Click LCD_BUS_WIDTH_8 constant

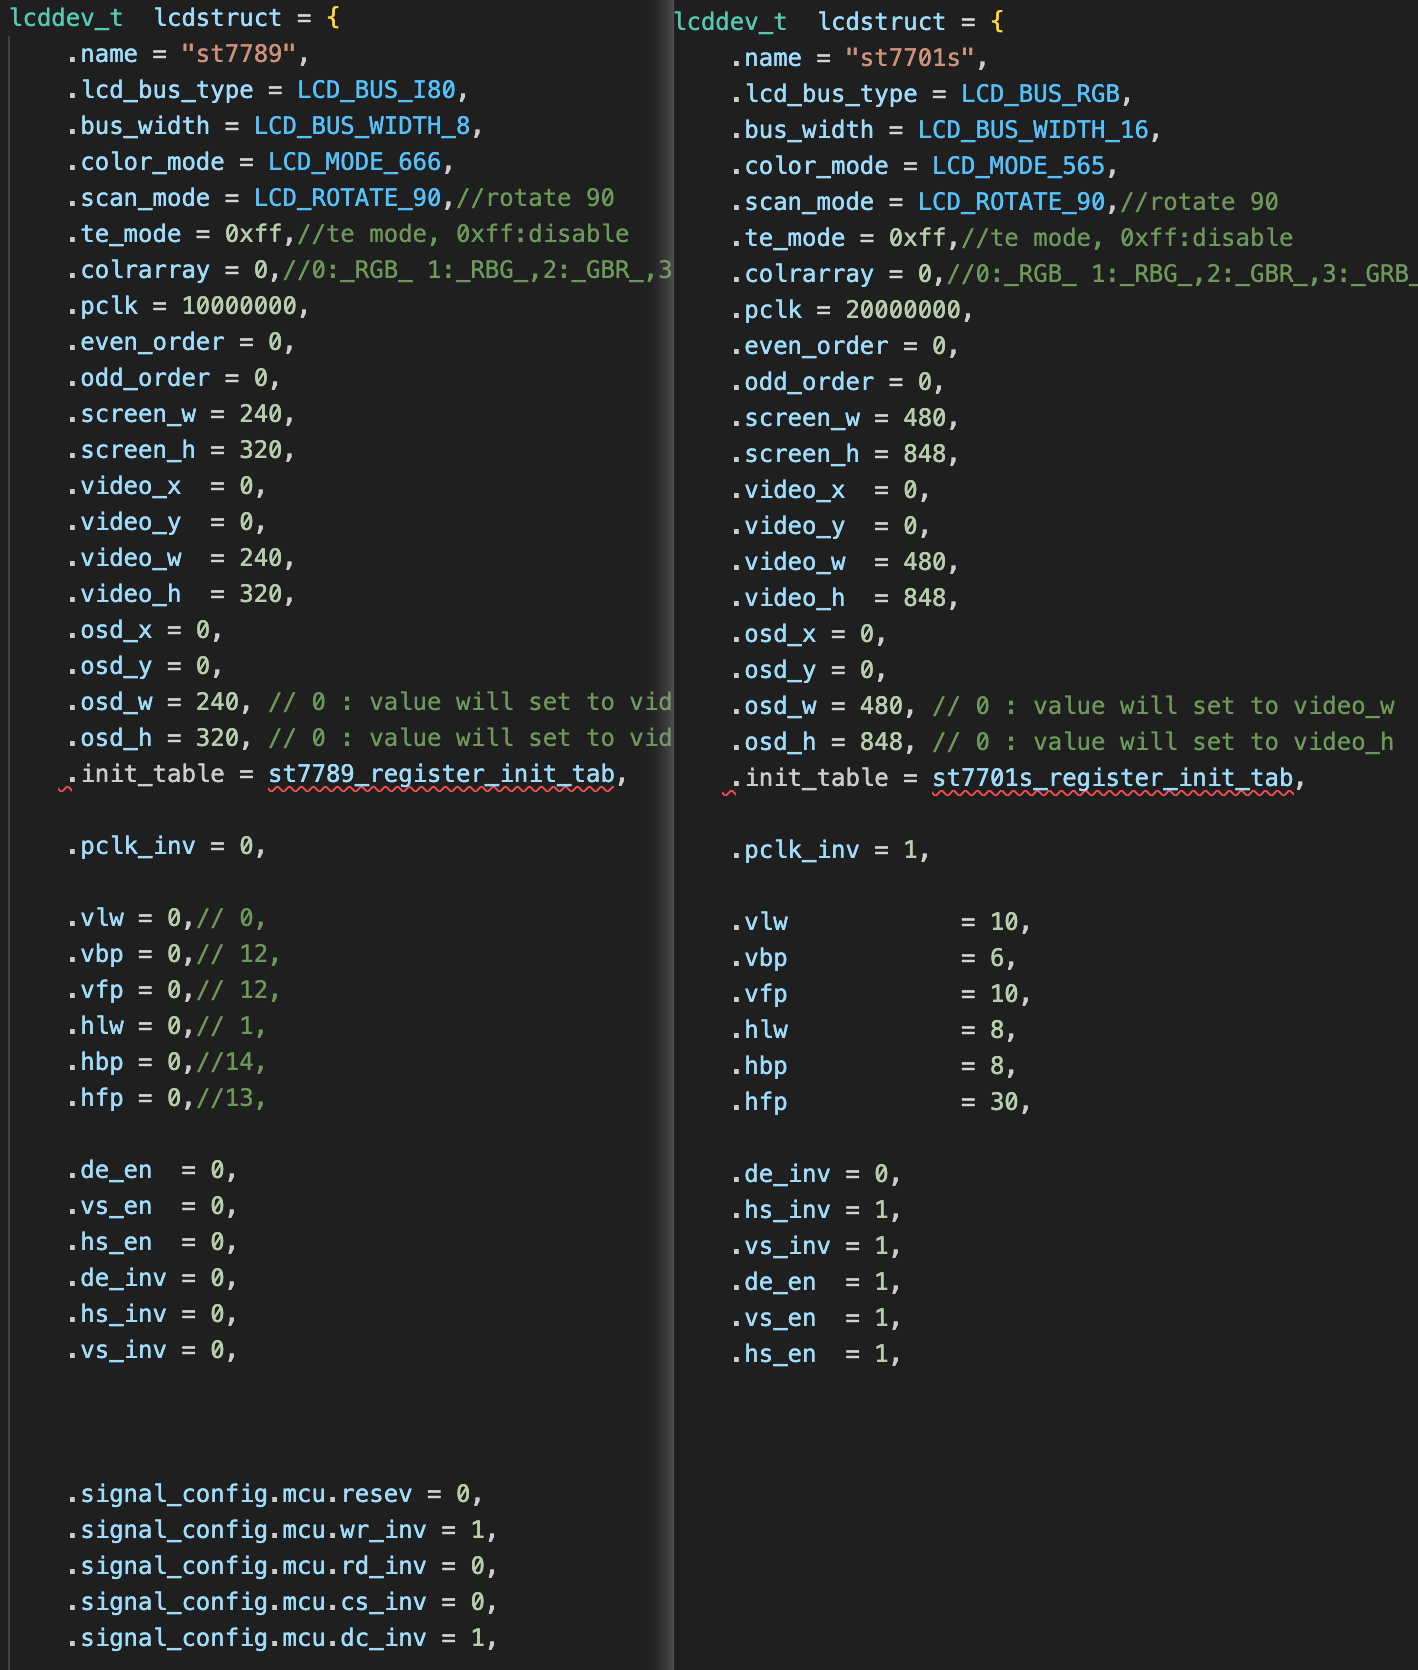(362, 126)
